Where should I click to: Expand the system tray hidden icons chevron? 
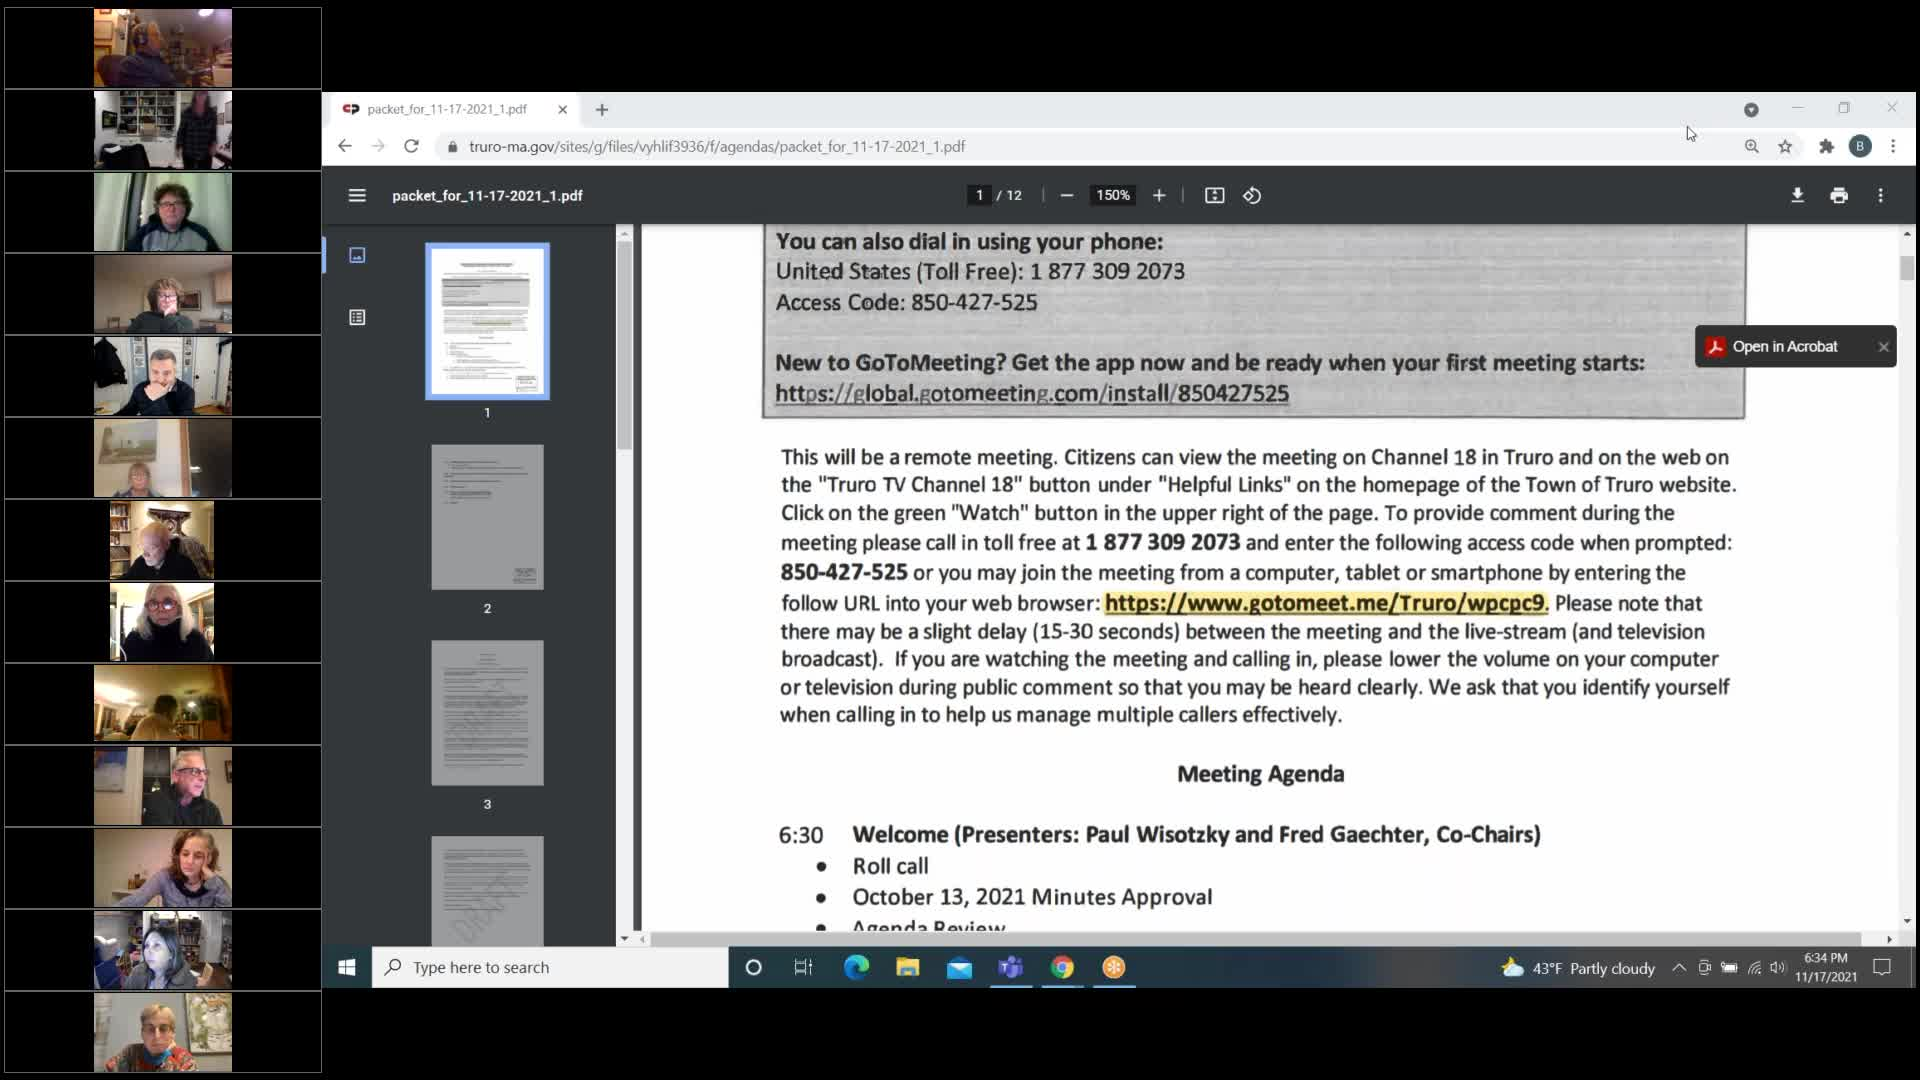1679,967
